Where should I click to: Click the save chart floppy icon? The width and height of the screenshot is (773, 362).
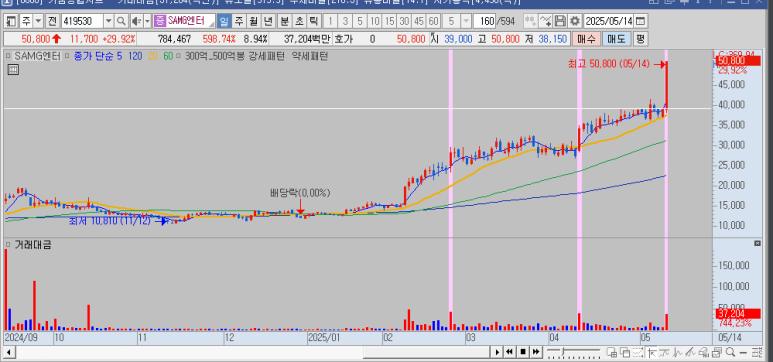pyautogui.click(x=561, y=21)
